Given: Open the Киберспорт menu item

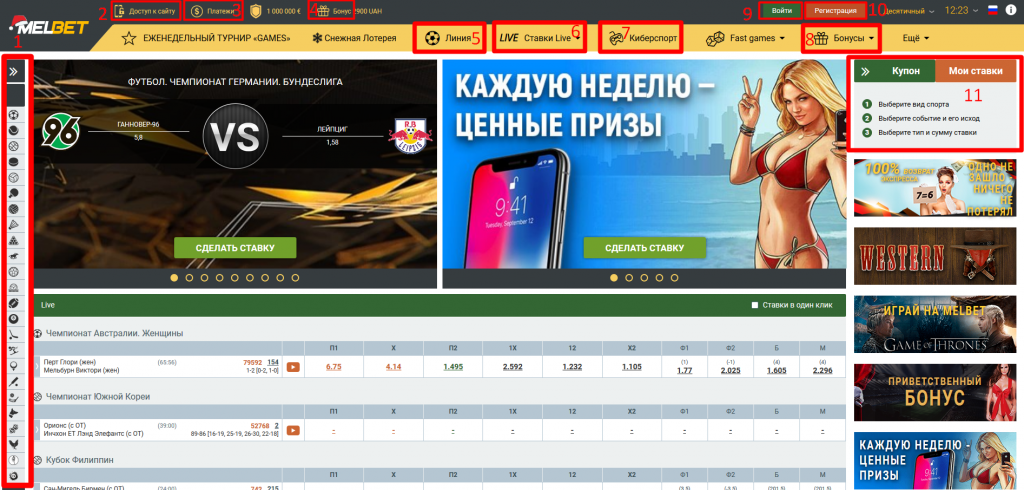Looking at the screenshot, I should [x=641, y=38].
